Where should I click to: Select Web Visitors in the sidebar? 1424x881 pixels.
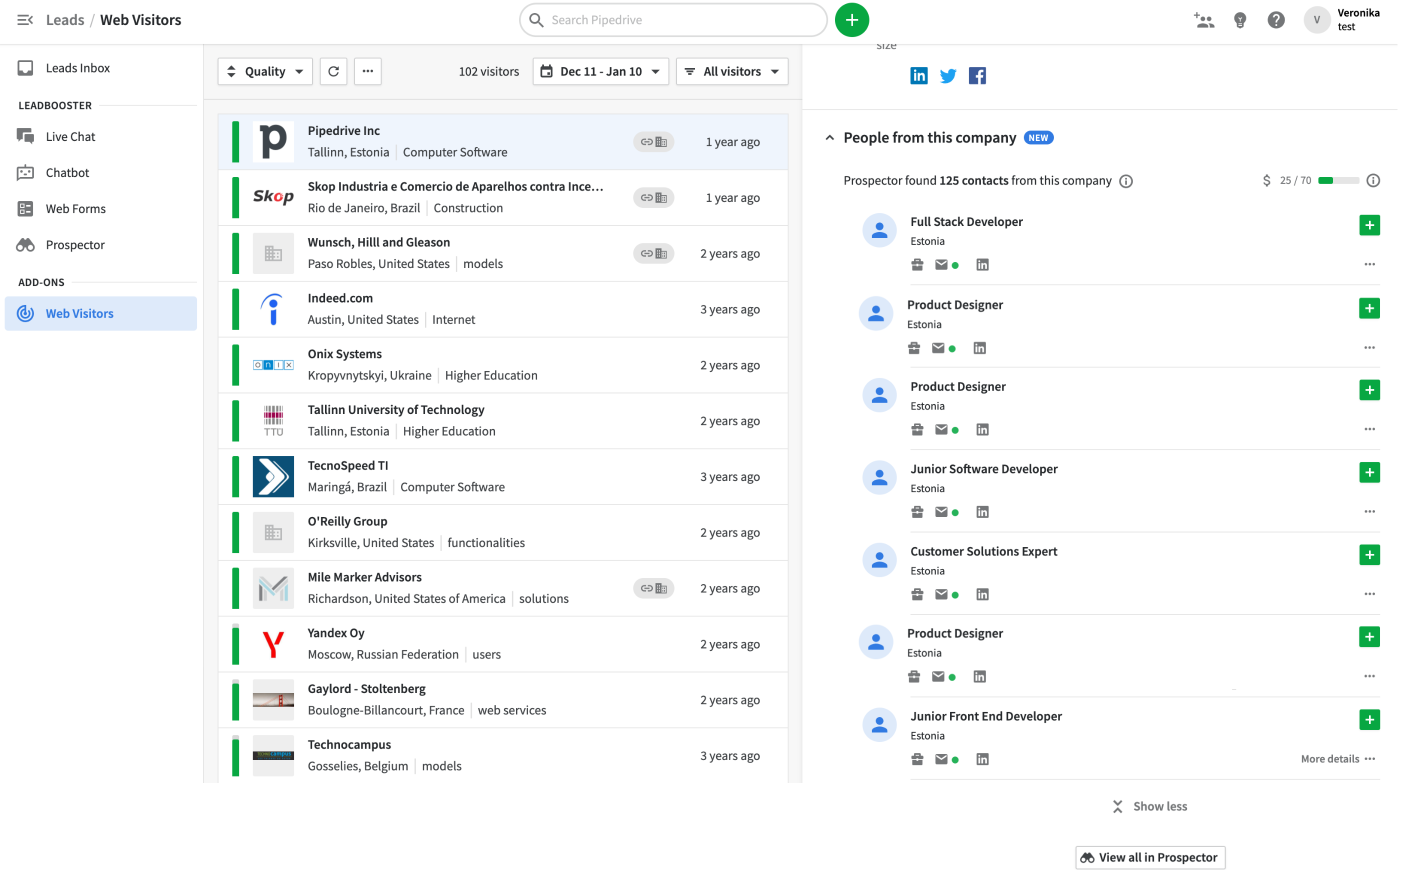click(100, 314)
